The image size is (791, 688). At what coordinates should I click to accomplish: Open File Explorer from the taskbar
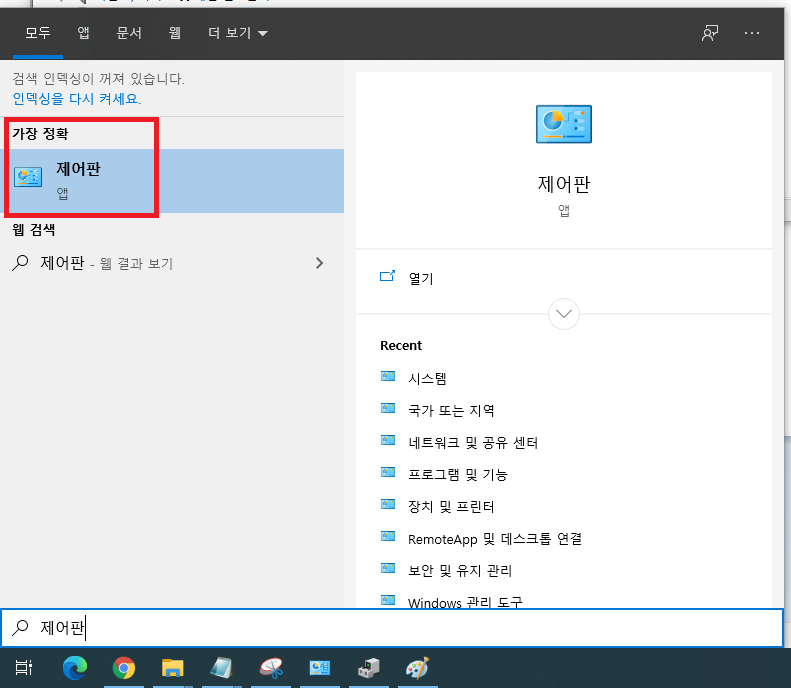pyautogui.click(x=173, y=668)
